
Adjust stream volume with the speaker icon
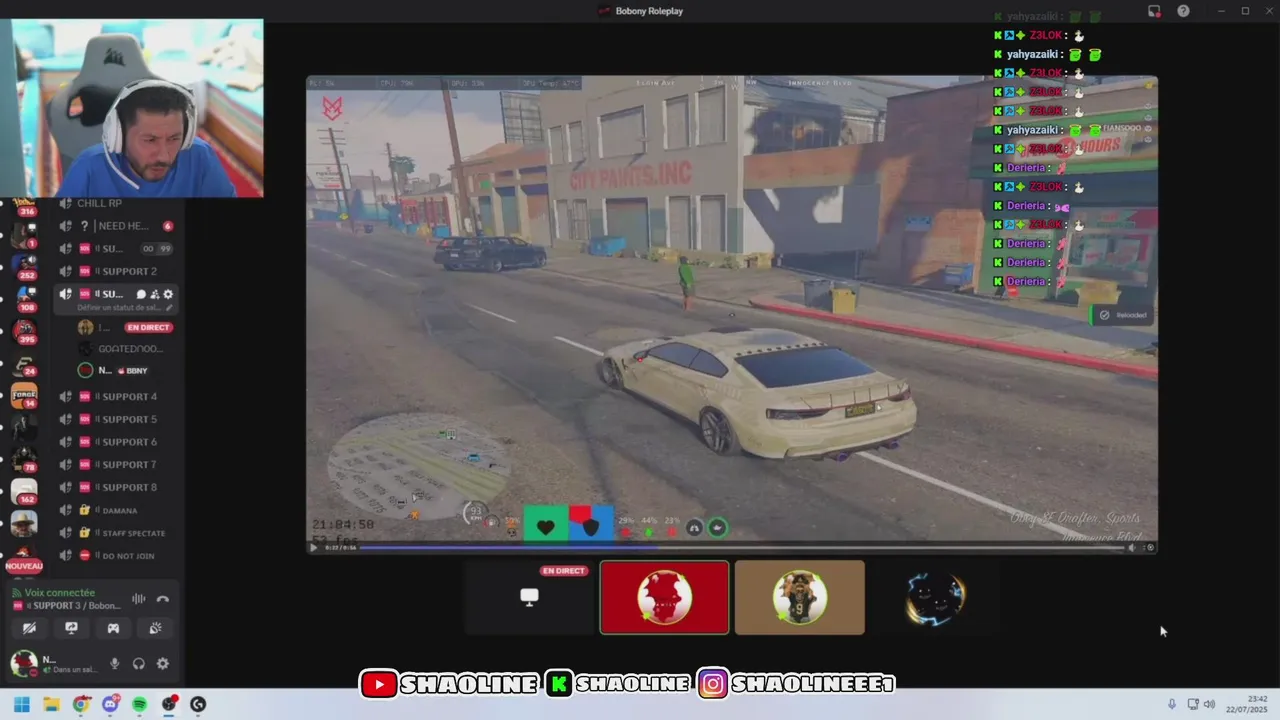coord(1132,547)
